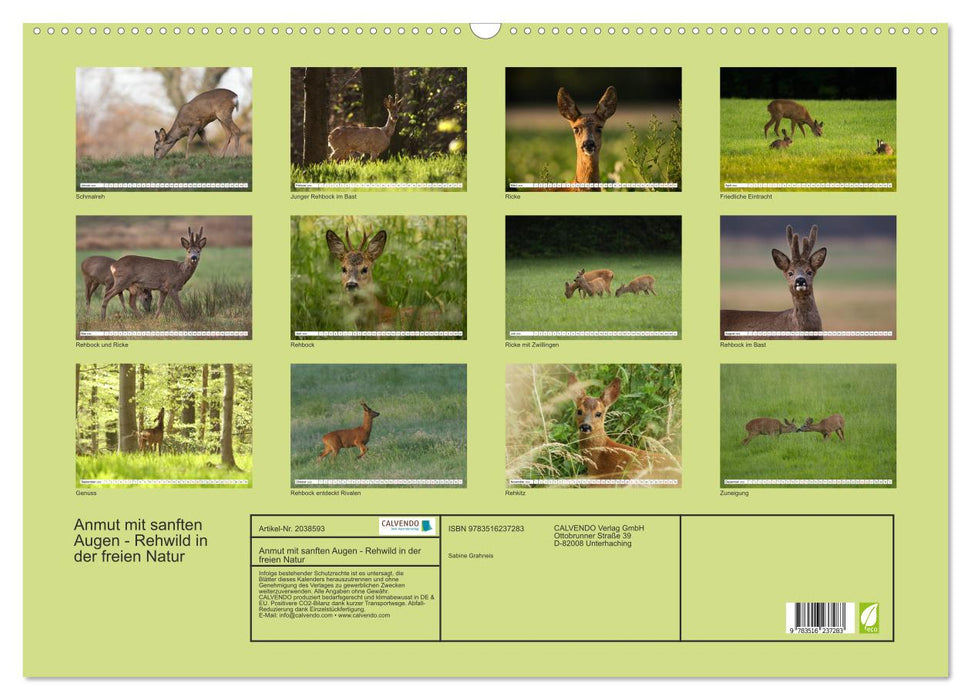Click the mini calendar strip under Schmalreh

pyautogui.click(x=162, y=184)
